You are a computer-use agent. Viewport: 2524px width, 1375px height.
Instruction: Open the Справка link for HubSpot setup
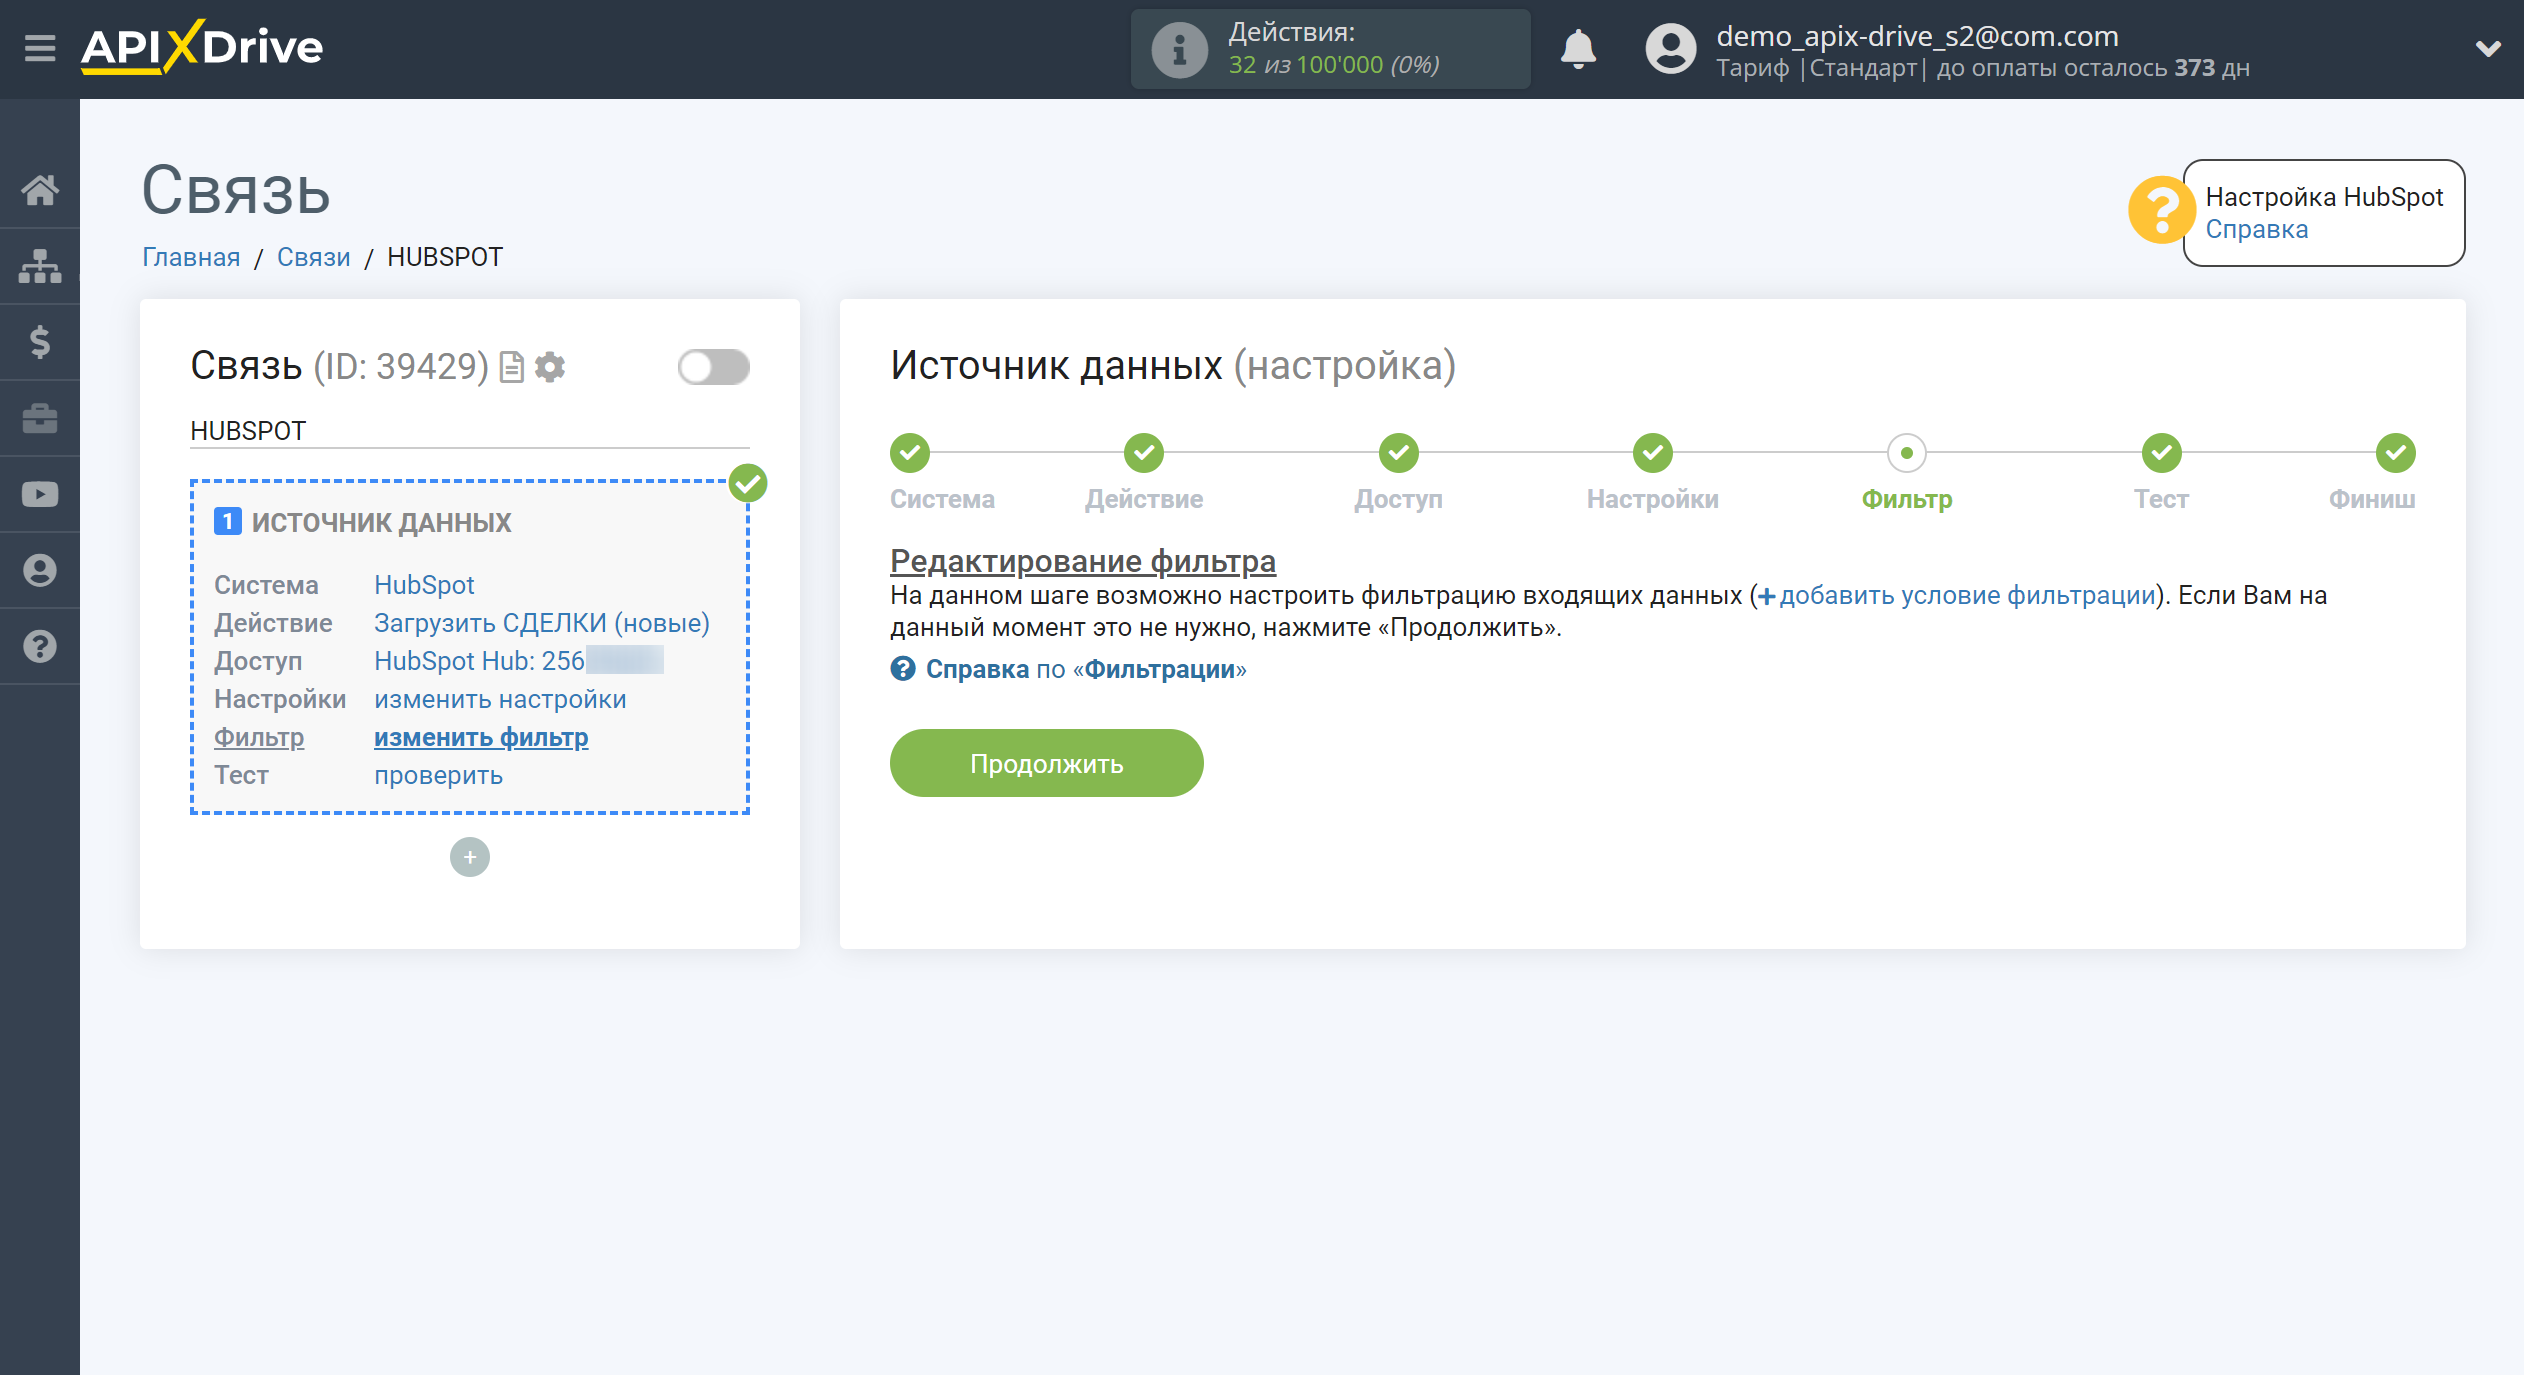2257,229
